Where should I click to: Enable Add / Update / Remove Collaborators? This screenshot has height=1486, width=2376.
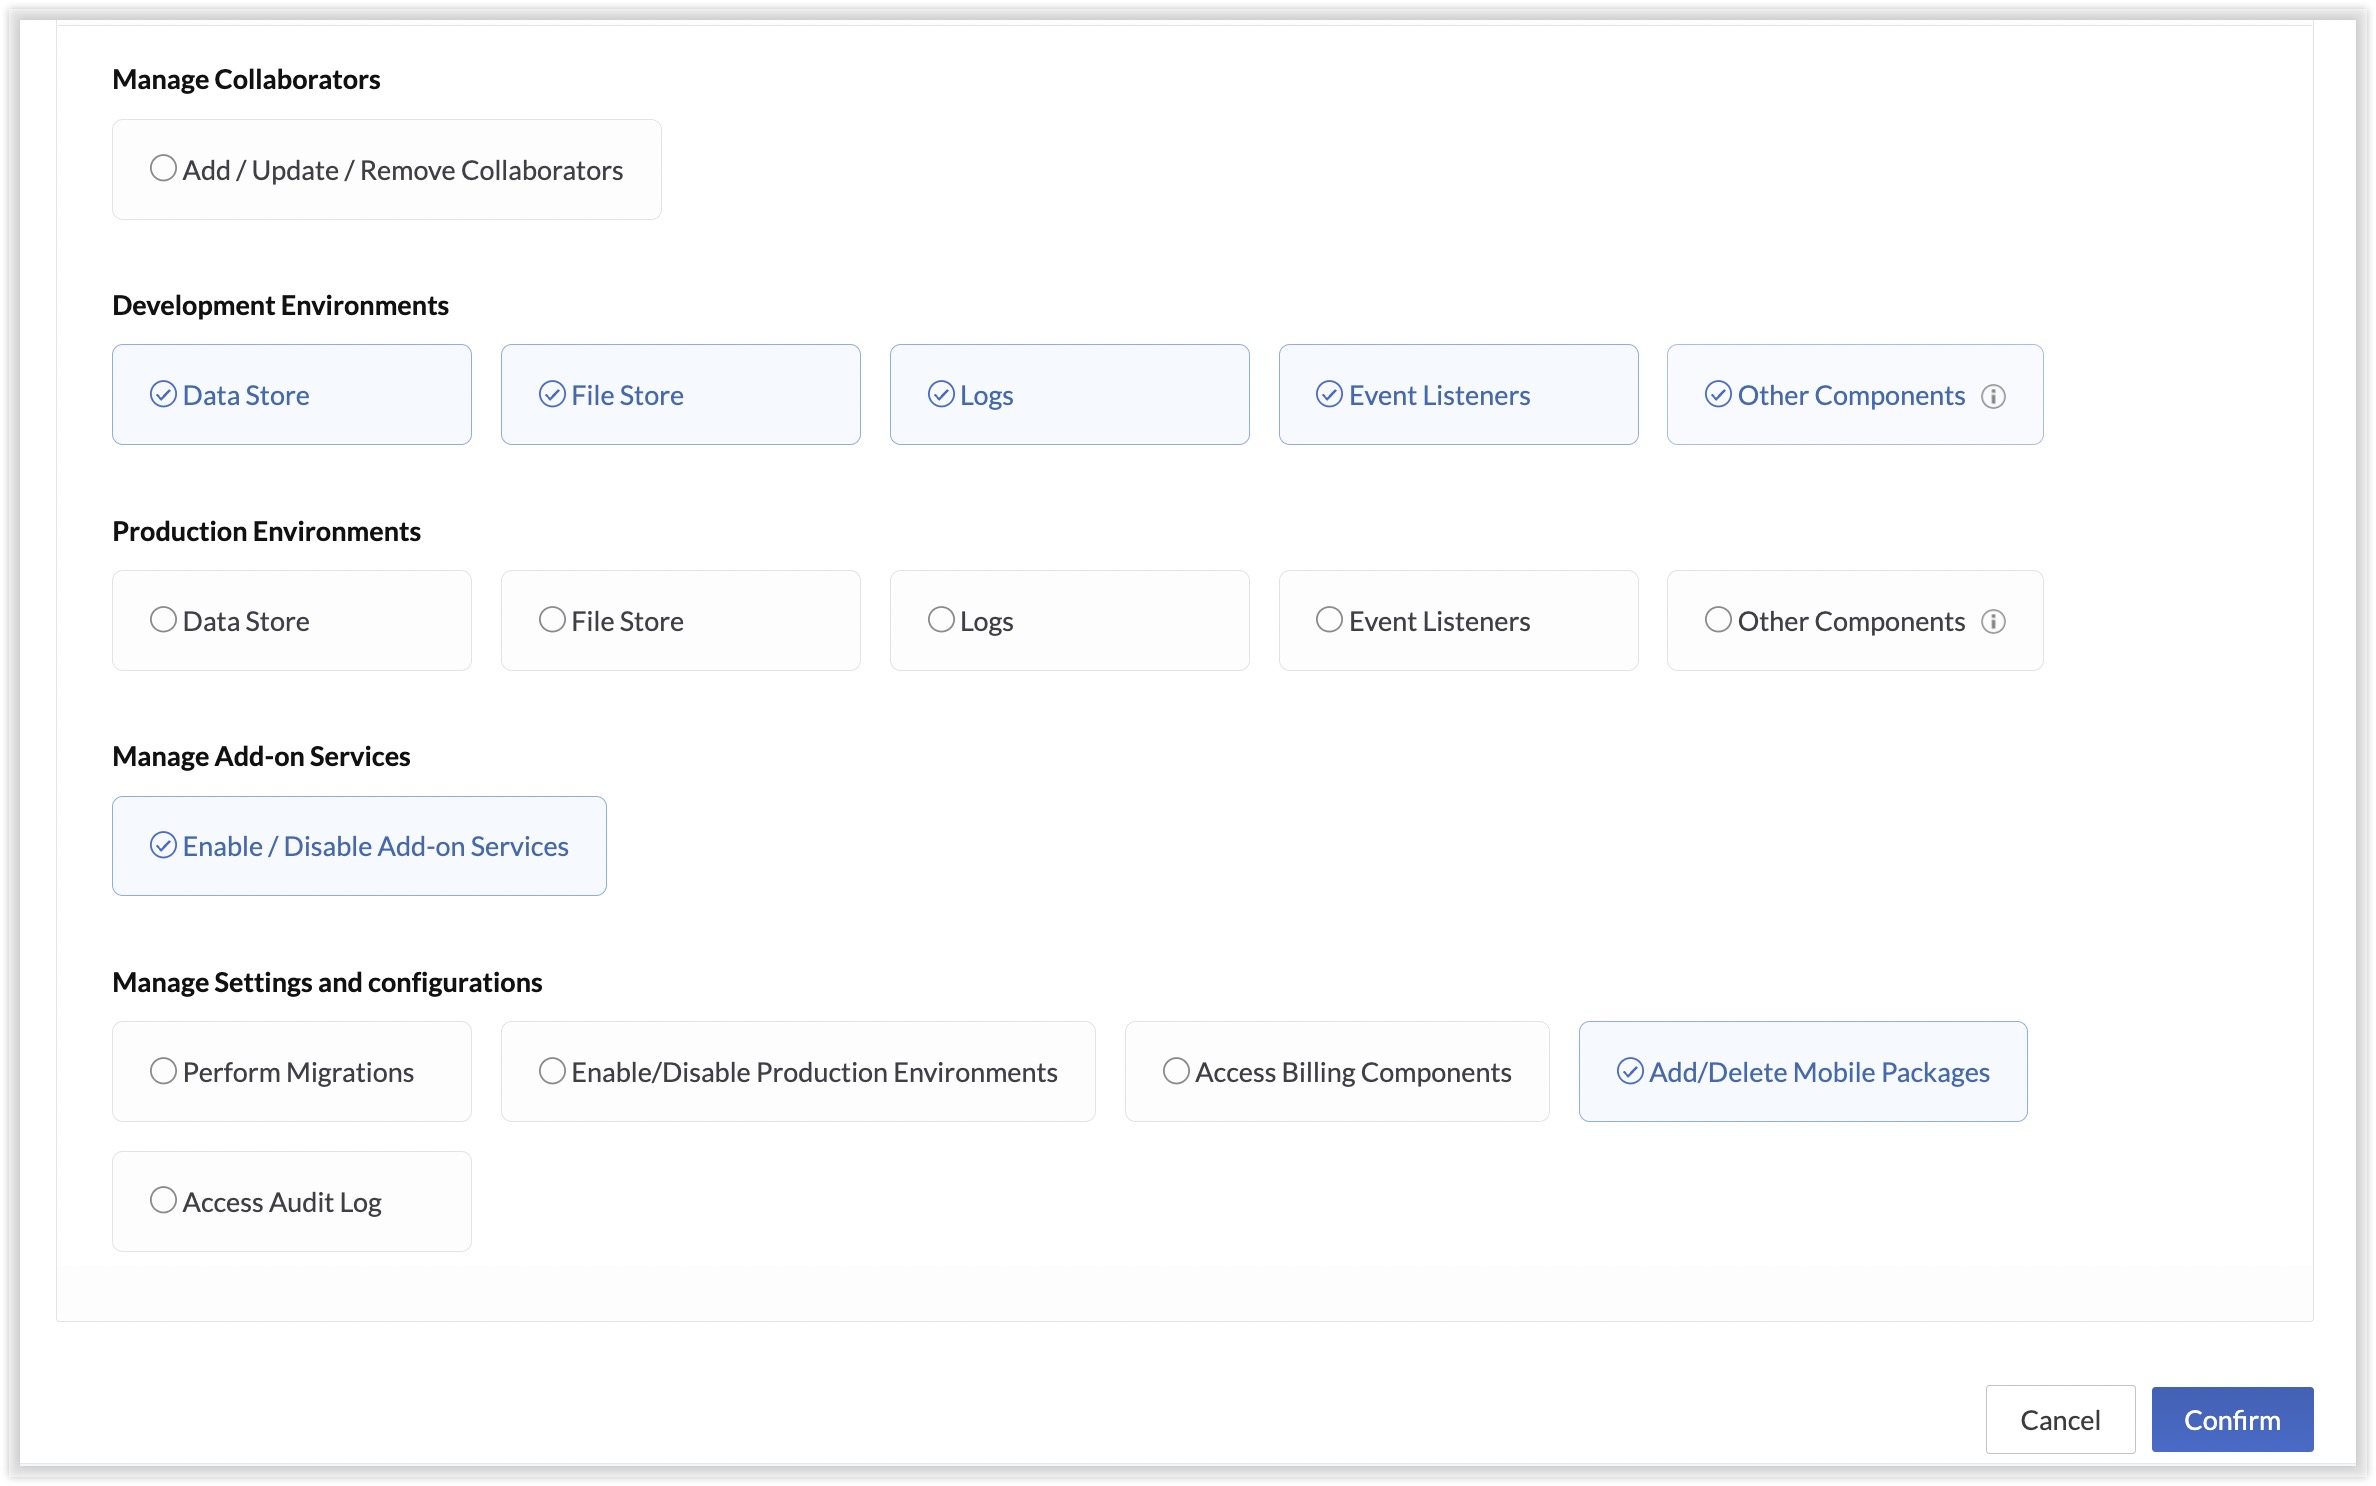pos(163,169)
